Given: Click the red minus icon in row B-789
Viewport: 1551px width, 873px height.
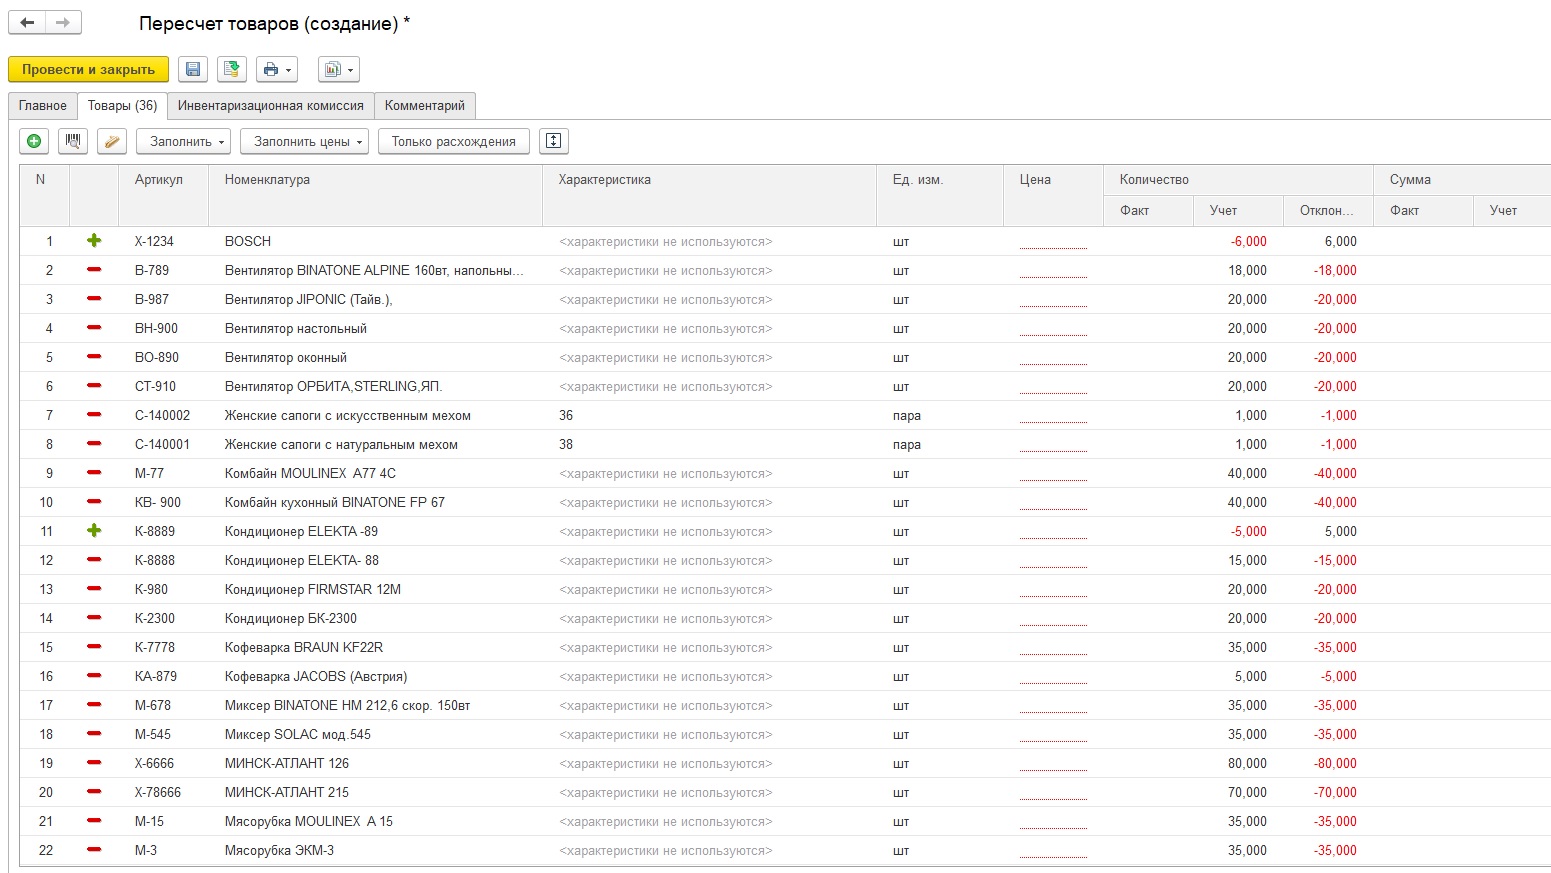Looking at the screenshot, I should coord(94,270).
